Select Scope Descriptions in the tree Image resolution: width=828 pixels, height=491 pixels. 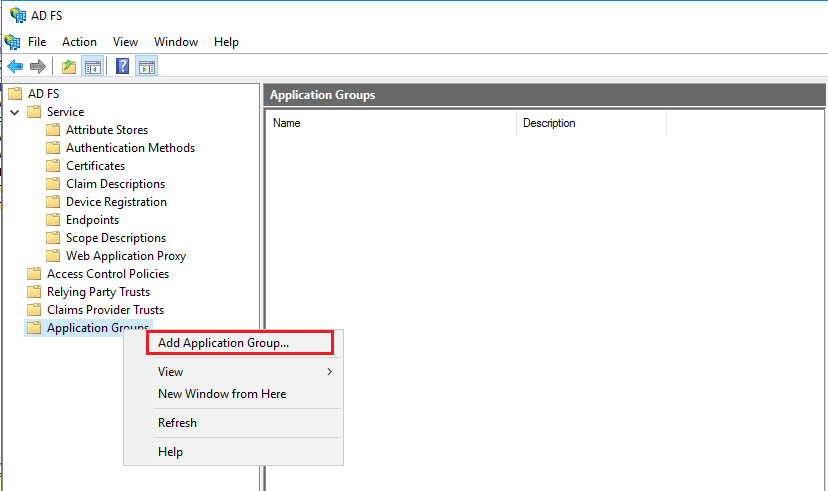click(x=116, y=238)
